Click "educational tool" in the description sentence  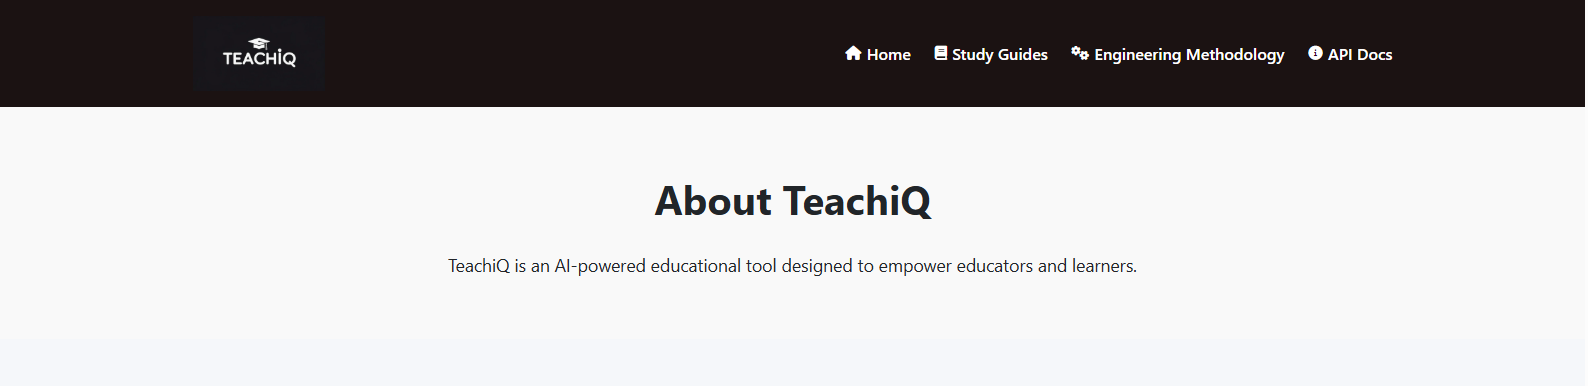coord(714,266)
